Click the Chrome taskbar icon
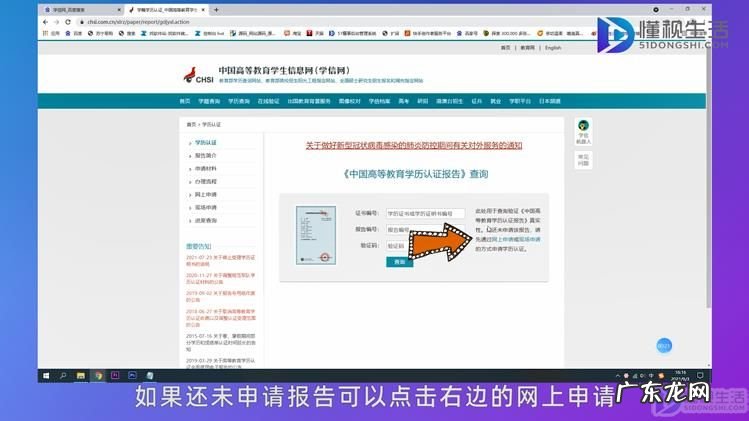The width and height of the screenshot is (749, 421). tap(98, 376)
